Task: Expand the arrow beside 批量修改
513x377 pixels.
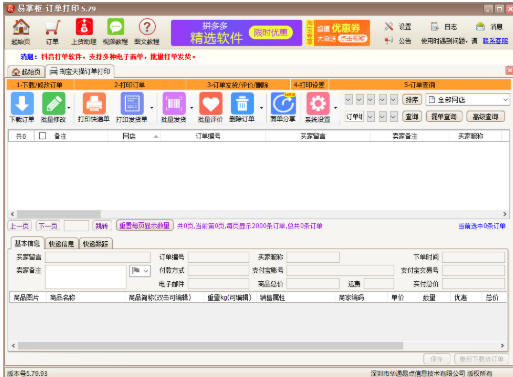Action: click(x=69, y=108)
